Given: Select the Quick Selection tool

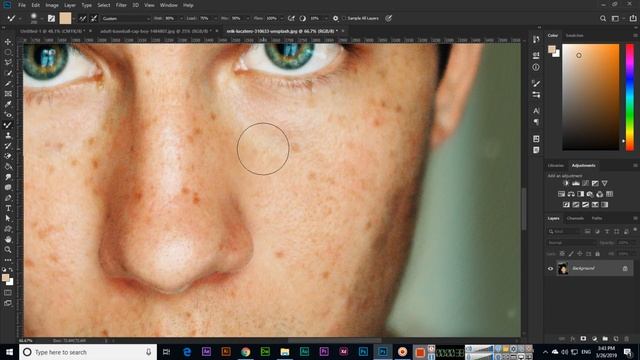Looking at the screenshot, I should click(x=8, y=73).
